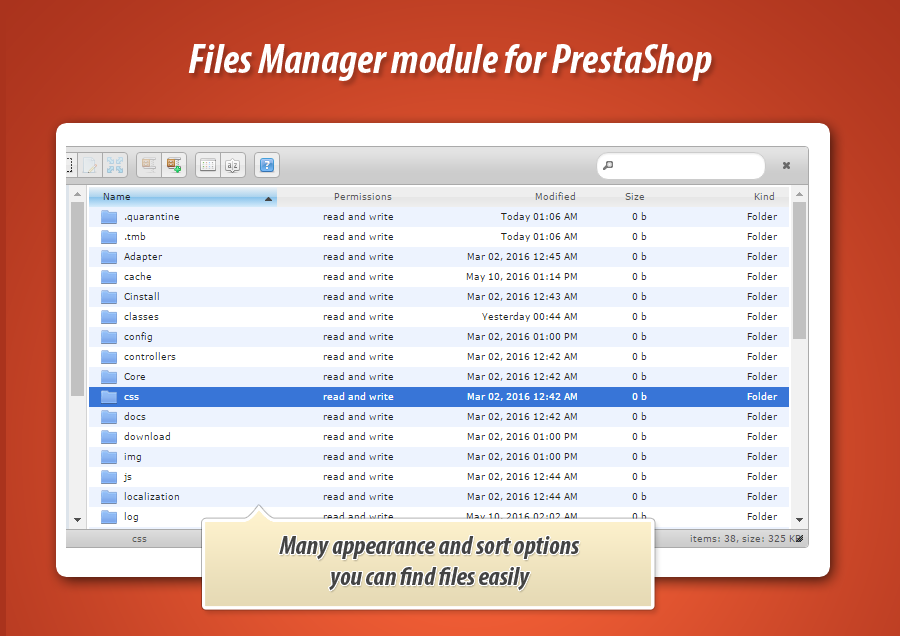Select the controllers folder row
The image size is (900, 636).
click(150, 357)
